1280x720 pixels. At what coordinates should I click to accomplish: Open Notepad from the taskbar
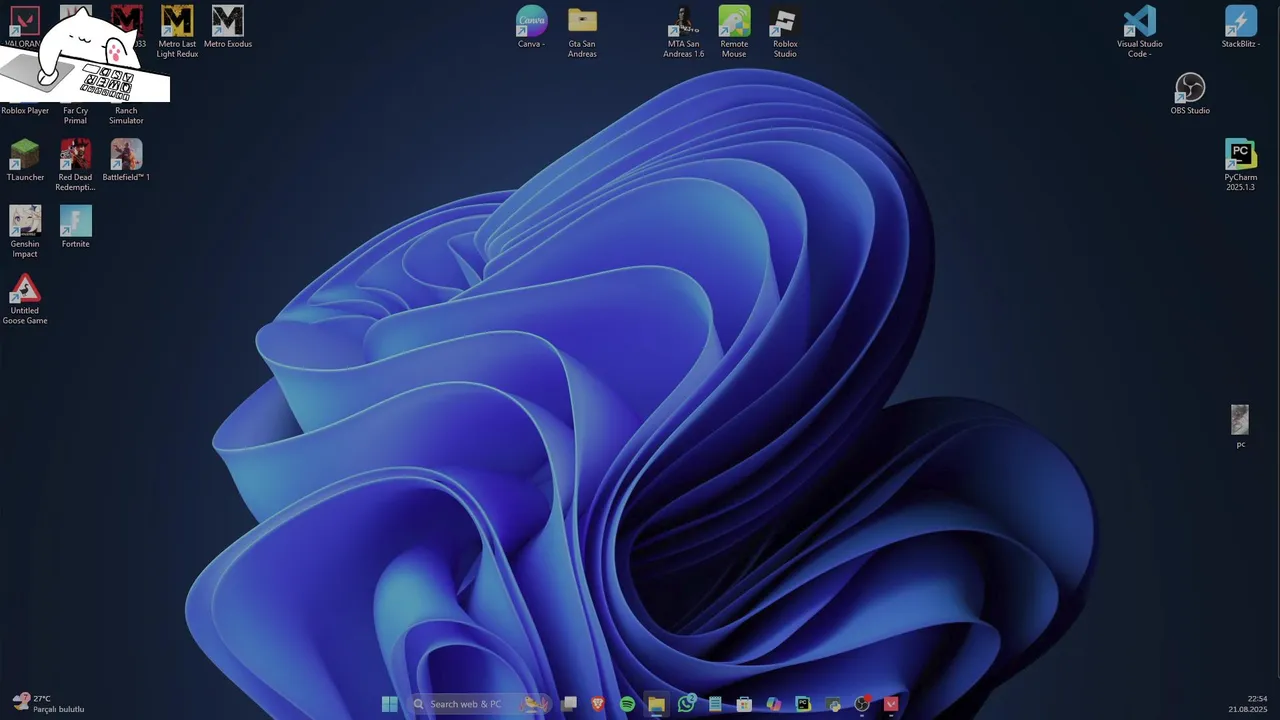(x=715, y=704)
